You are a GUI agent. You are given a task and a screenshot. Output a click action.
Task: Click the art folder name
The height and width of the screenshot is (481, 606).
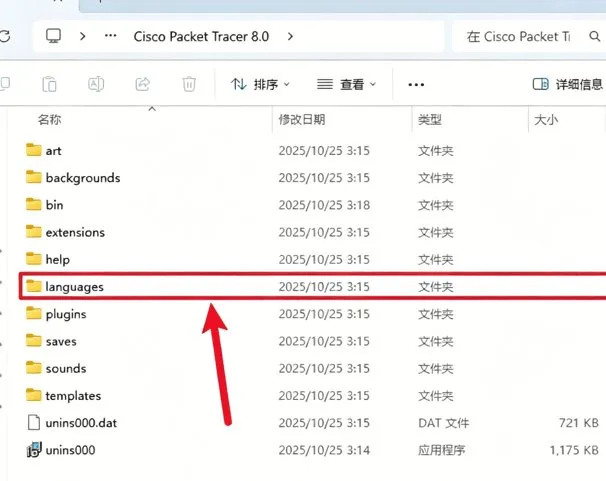click(53, 151)
